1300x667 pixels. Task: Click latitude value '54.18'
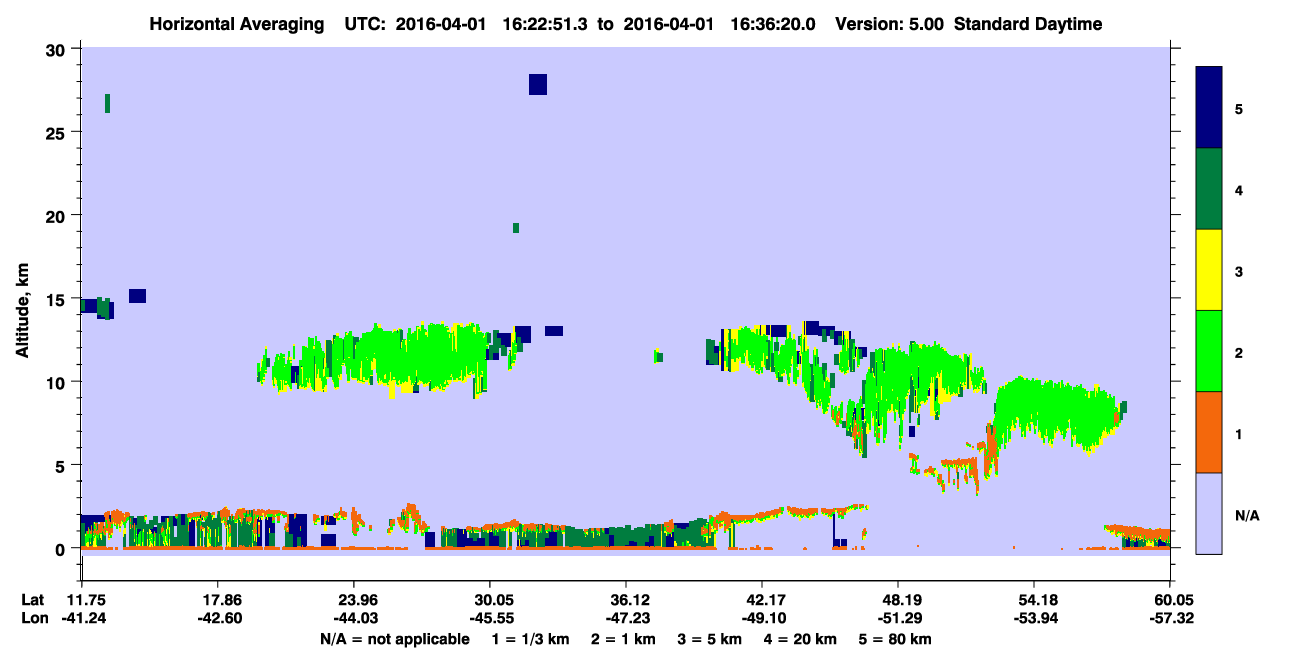pos(1034,600)
